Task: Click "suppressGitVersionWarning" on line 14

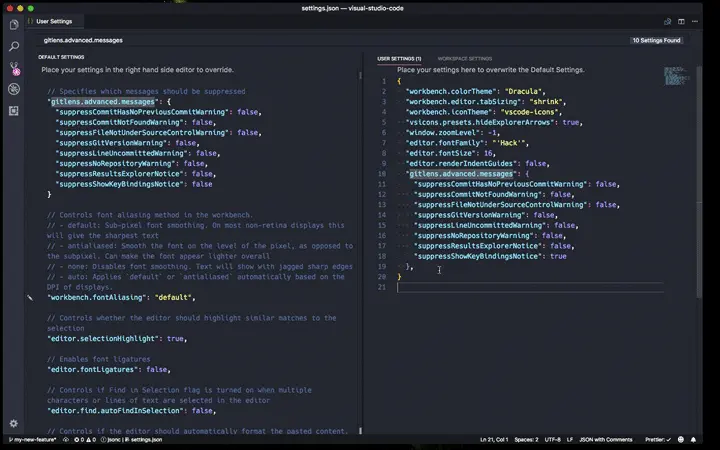Action: coord(469,215)
